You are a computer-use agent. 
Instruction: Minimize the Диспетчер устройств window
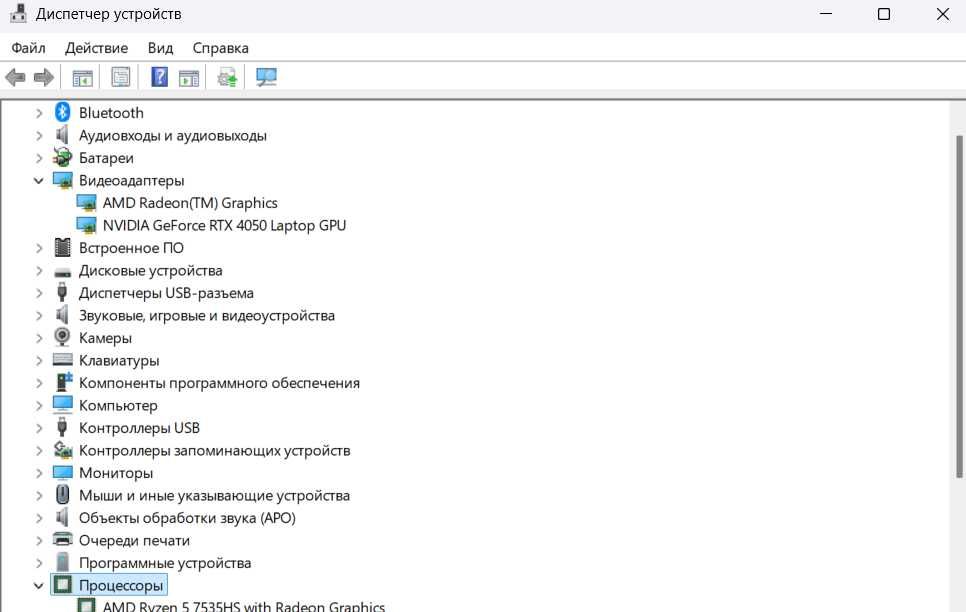click(x=826, y=14)
